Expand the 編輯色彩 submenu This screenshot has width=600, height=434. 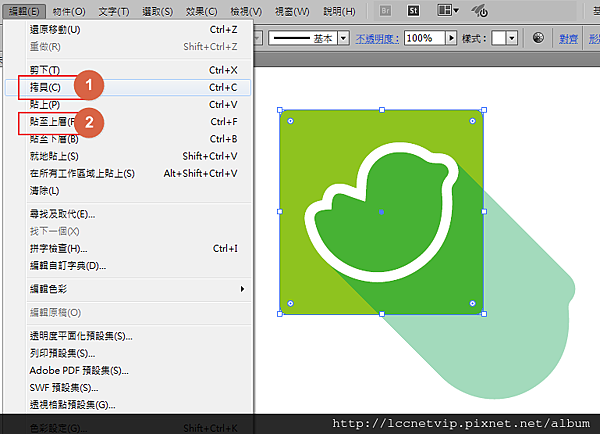[x=128, y=289]
